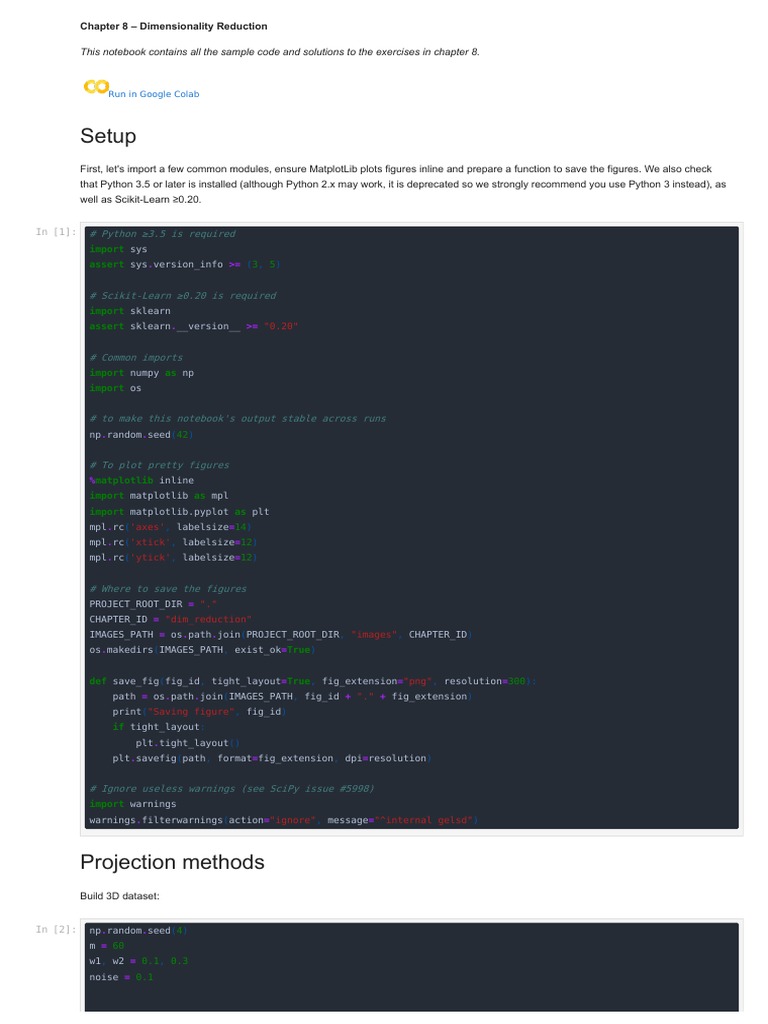The width and height of the screenshot is (768, 1024).
Task: Click the 'w1, w2 = 0.1, 0.3' line
Action: [x=138, y=961]
